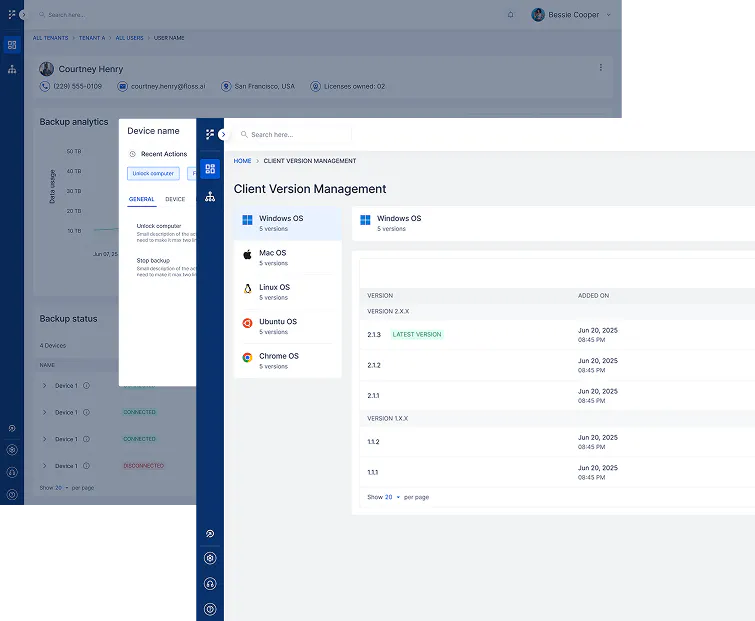Screen dimensions: 755x621
Task: Click version 2.1.2 row
Action: (x=557, y=365)
